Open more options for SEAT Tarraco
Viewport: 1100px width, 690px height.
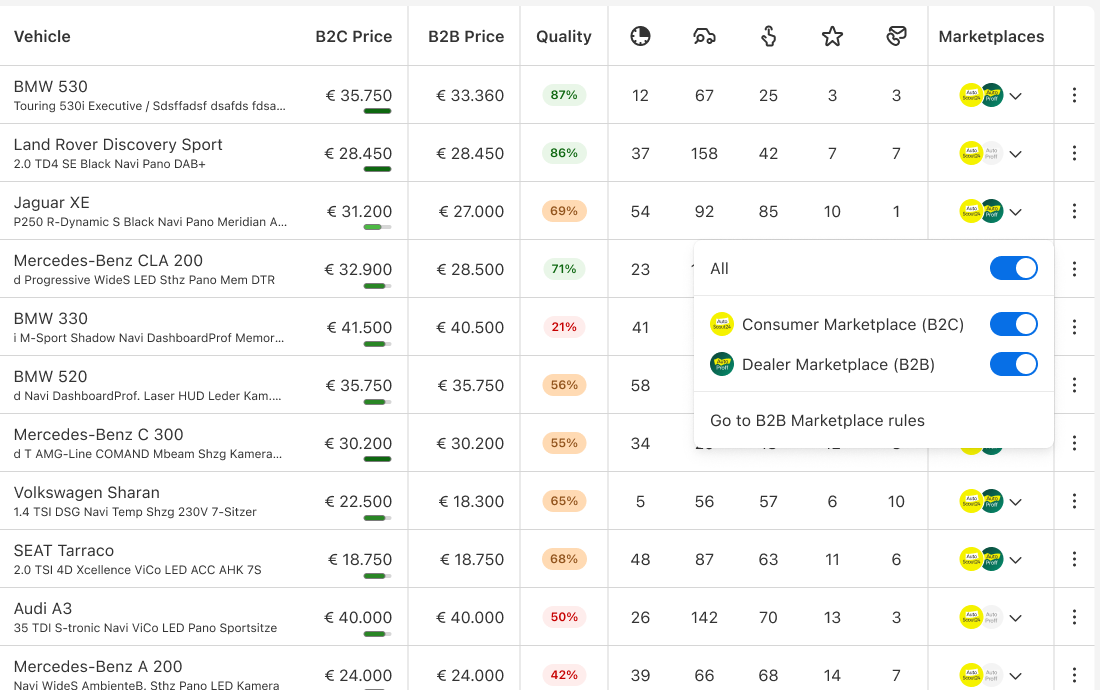click(x=1074, y=560)
